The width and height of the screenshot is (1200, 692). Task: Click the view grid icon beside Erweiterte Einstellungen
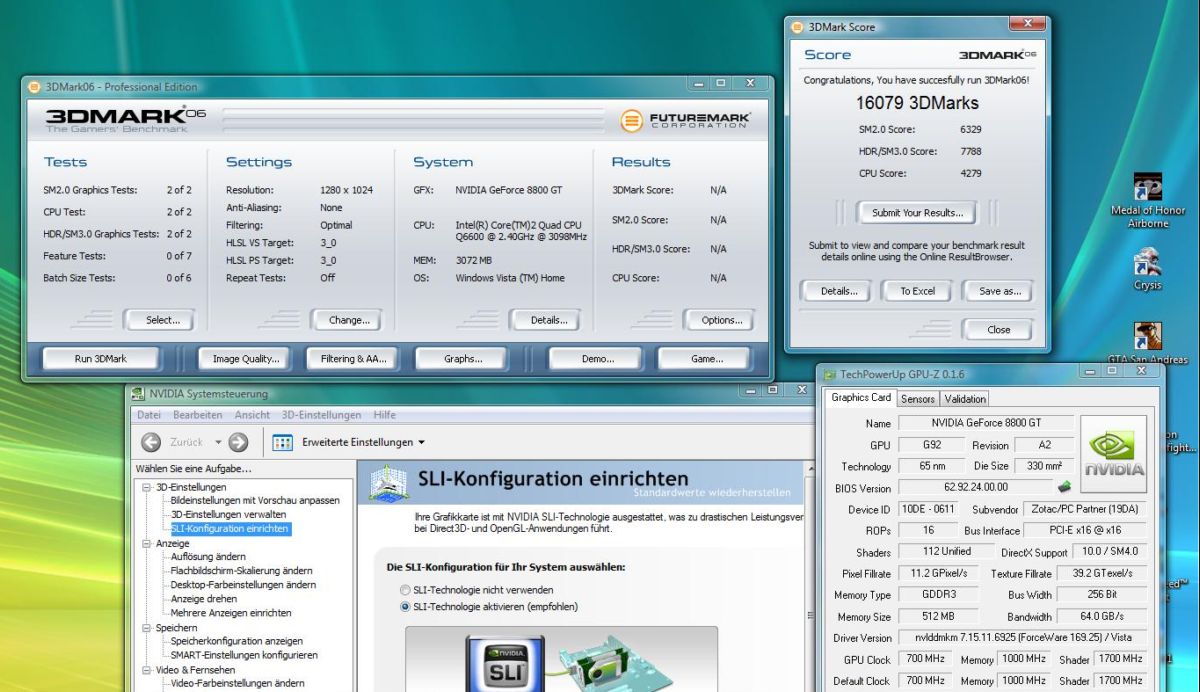pyautogui.click(x=282, y=442)
